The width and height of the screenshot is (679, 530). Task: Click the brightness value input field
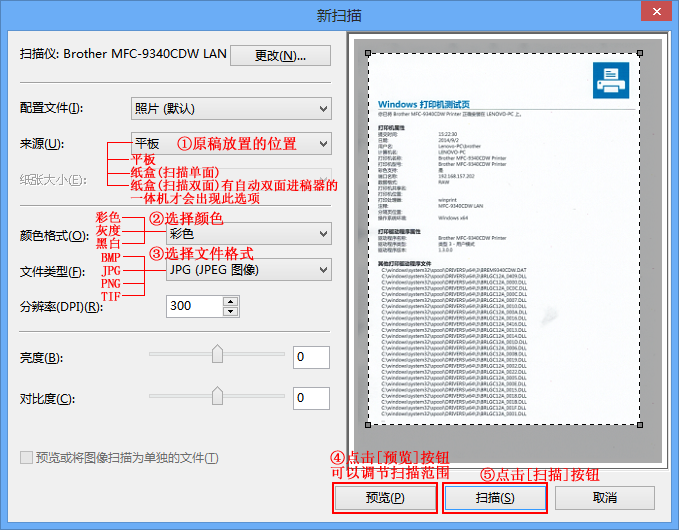tap(311, 357)
